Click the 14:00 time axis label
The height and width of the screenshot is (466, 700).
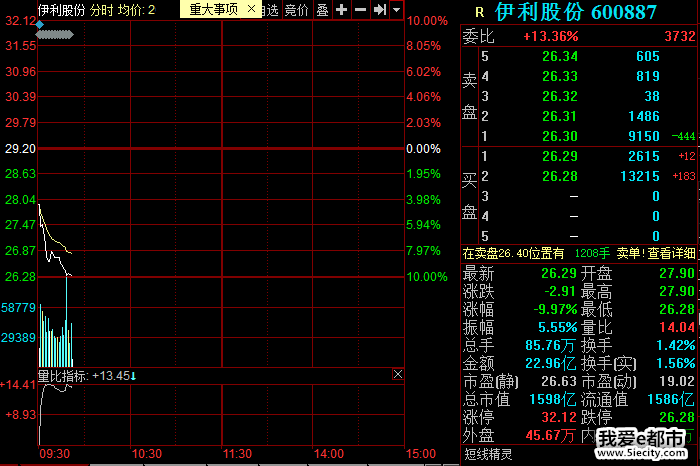[329, 454]
